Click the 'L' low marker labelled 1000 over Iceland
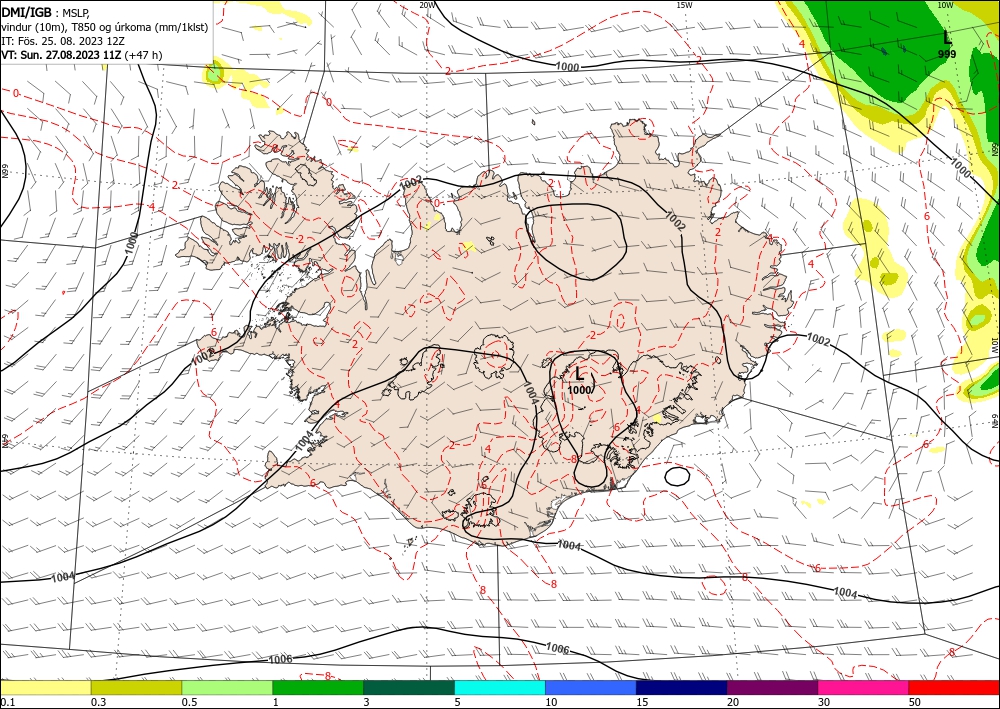Screen dimensions: 1000x709 click(579, 380)
